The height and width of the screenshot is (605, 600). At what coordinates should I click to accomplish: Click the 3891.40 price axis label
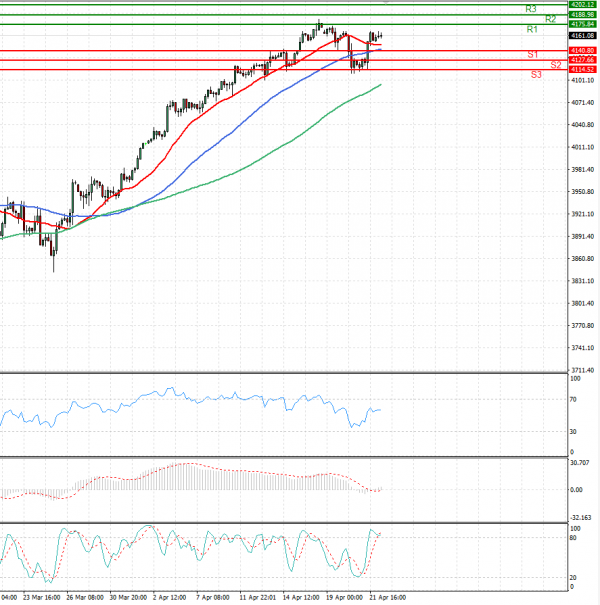pyautogui.click(x=582, y=237)
